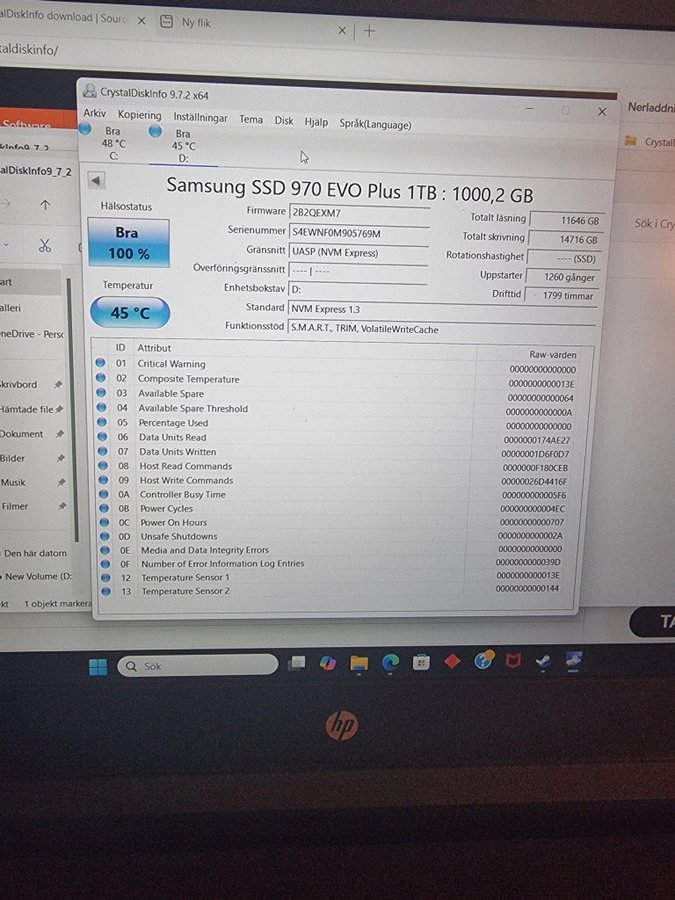Open File Explorer from the taskbar

click(359, 663)
